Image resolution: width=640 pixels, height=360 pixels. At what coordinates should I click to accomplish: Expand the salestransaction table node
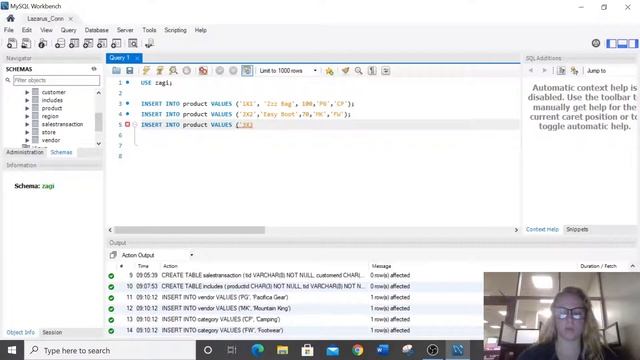27,124
